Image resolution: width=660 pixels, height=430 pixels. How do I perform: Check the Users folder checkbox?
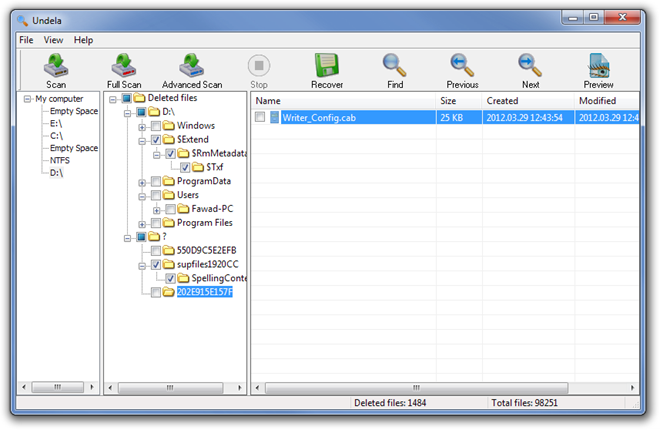point(156,195)
